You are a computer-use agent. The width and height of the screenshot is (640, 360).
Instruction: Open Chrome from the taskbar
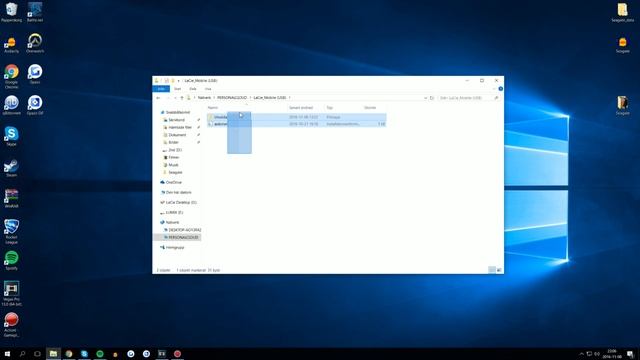pyautogui.click(x=69, y=354)
